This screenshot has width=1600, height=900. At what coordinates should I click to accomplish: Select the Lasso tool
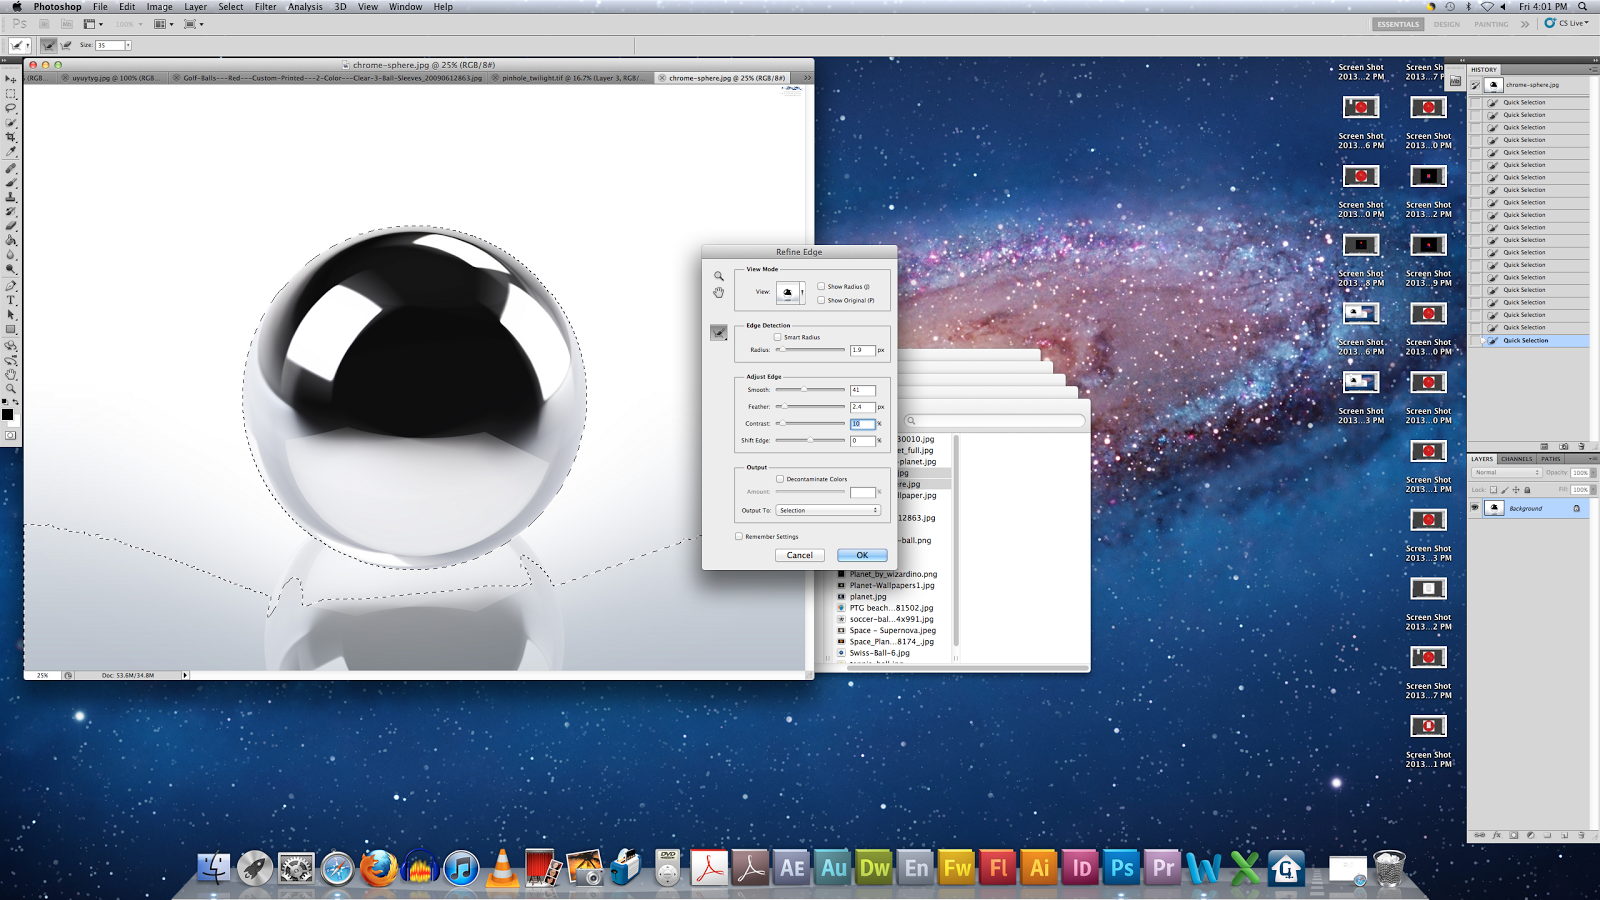(11, 108)
